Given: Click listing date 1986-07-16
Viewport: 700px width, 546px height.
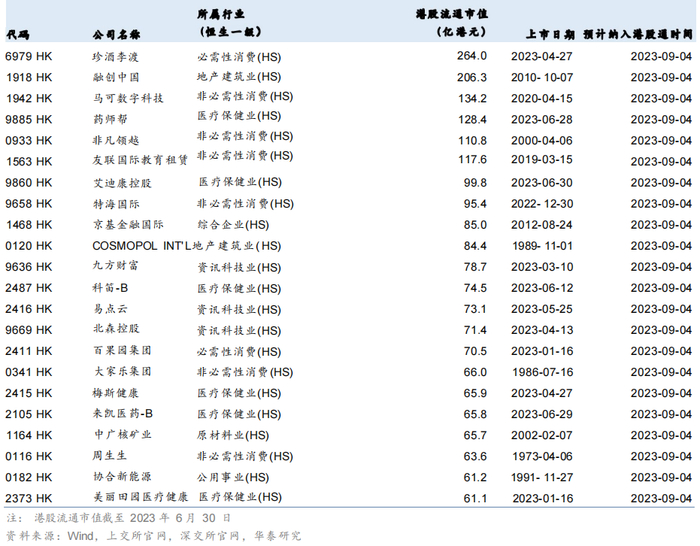Looking at the screenshot, I should point(542,372).
